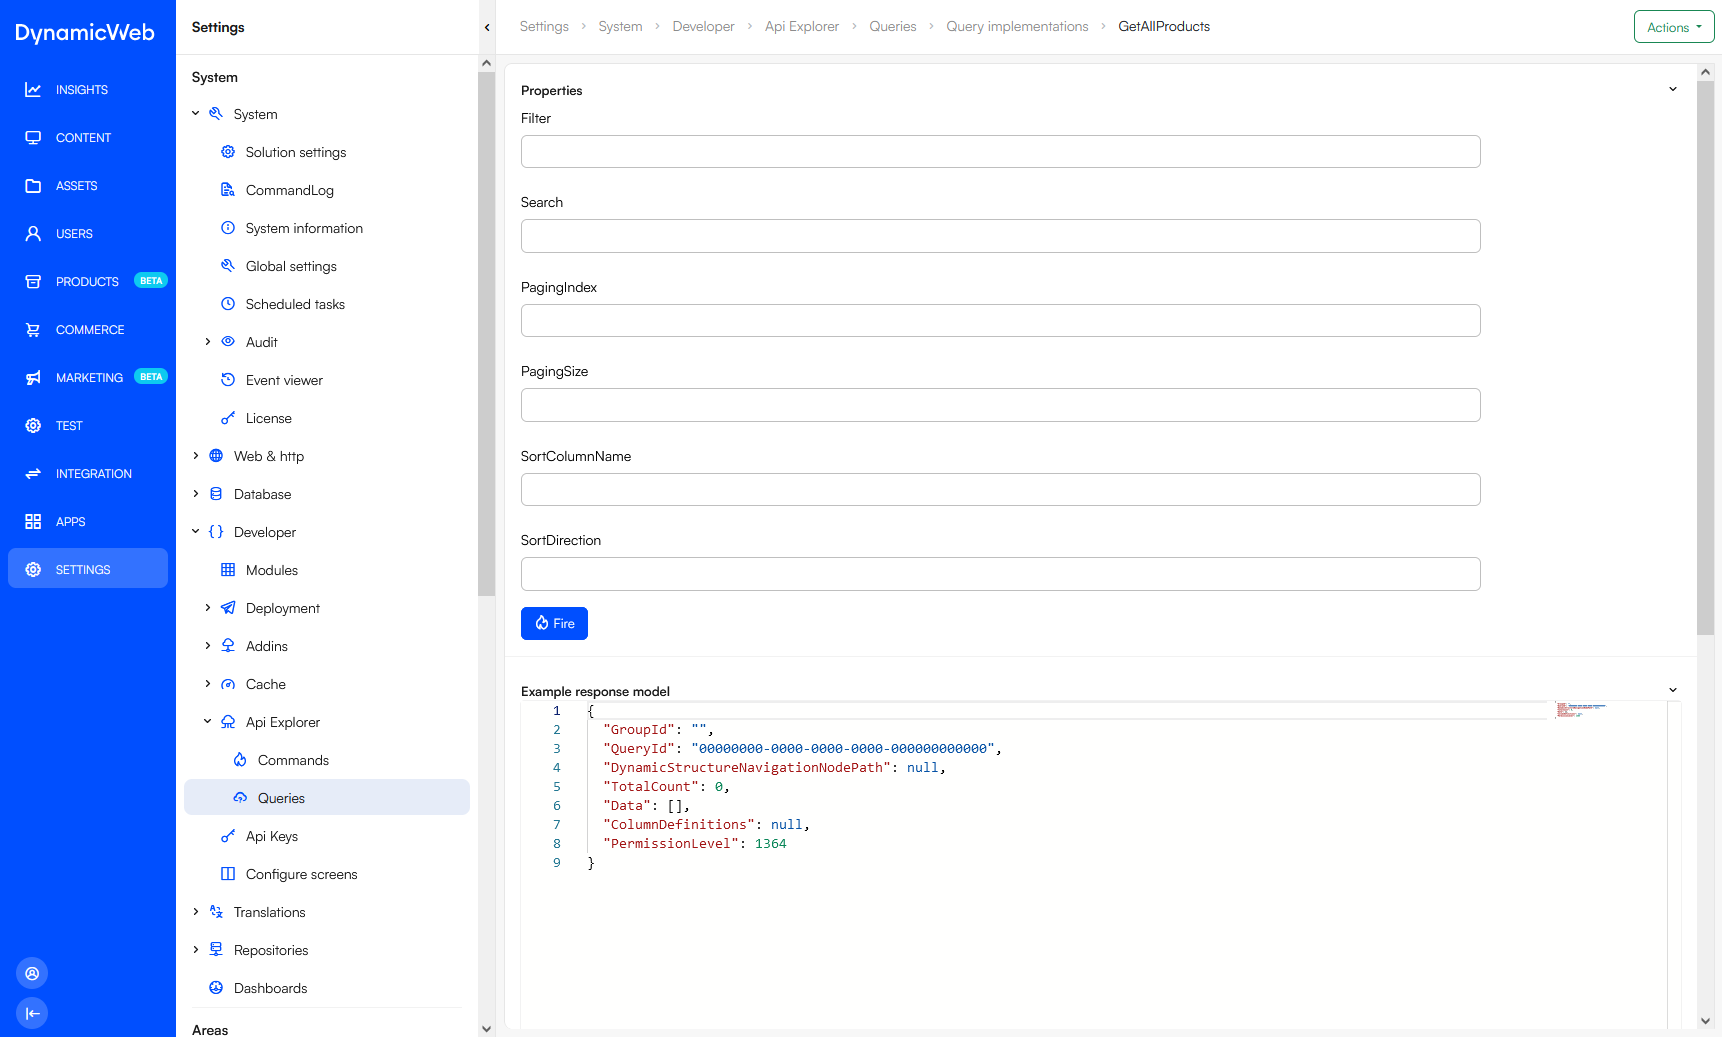The height and width of the screenshot is (1037, 1722).
Task: Expand the Cache tree node
Action: point(208,684)
